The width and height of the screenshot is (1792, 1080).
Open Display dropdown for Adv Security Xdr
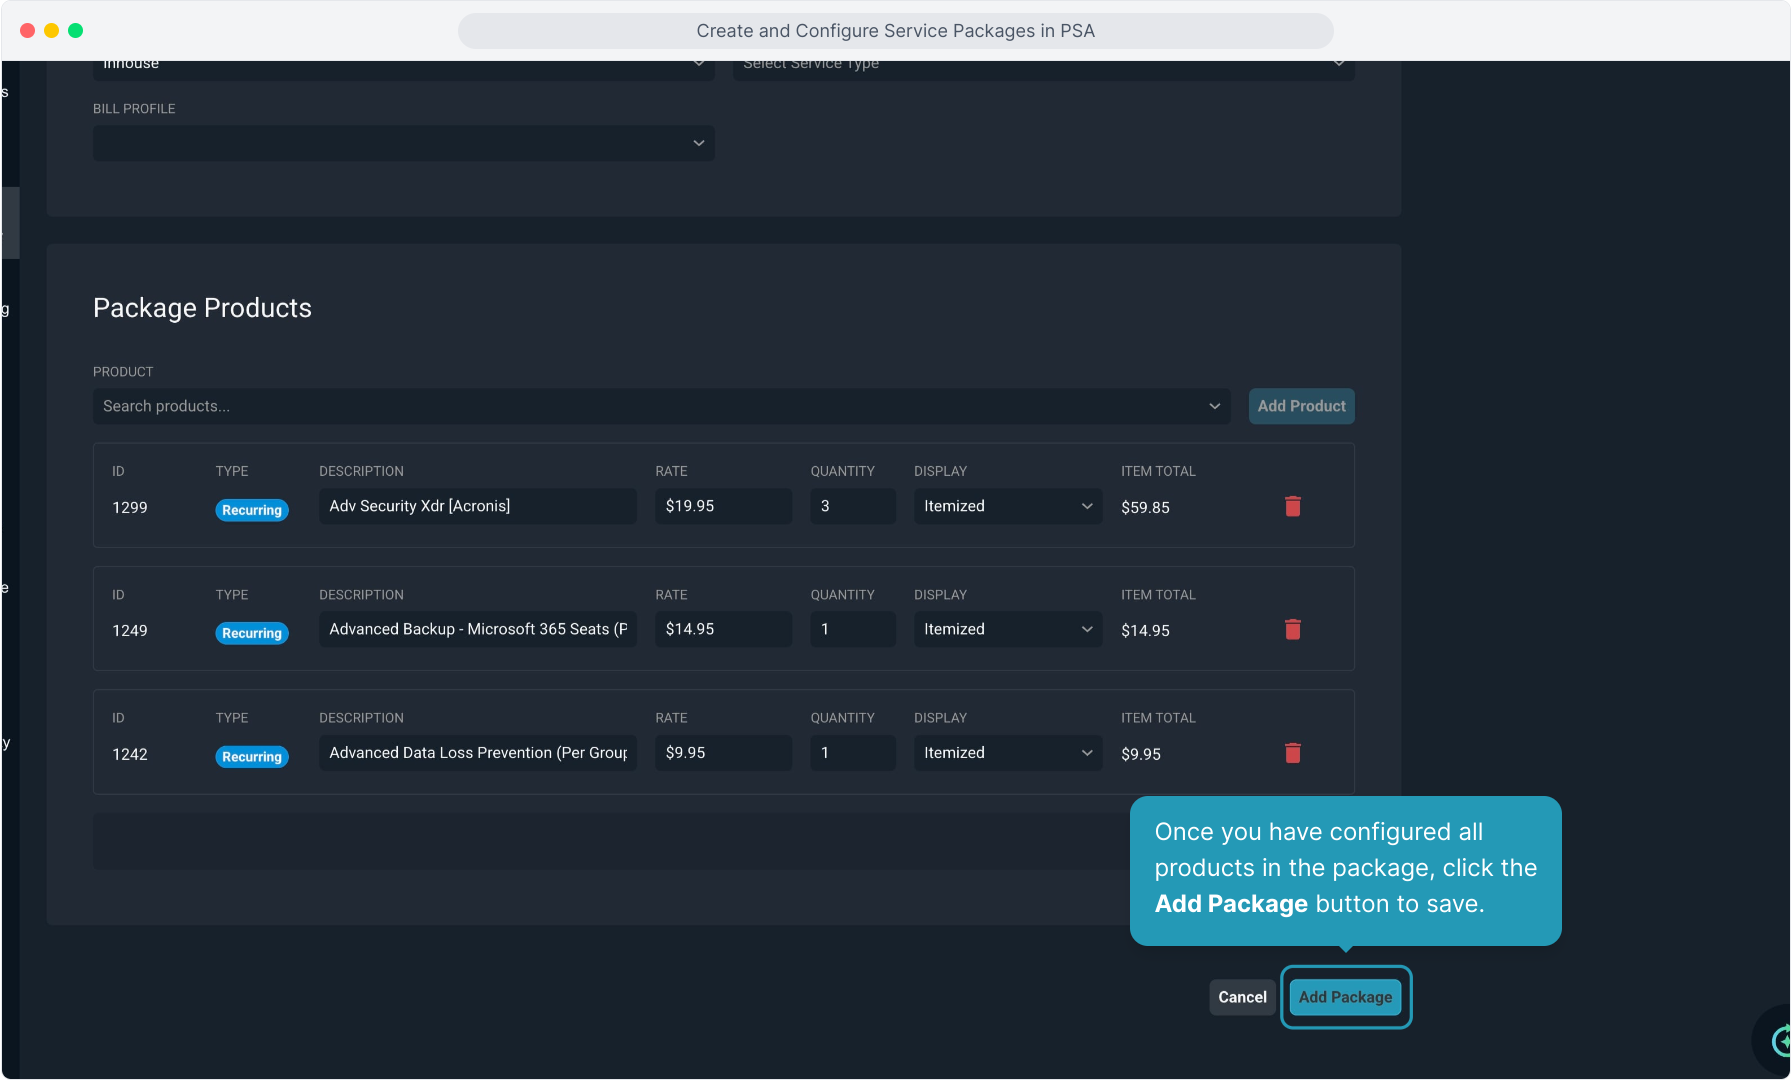point(1007,506)
